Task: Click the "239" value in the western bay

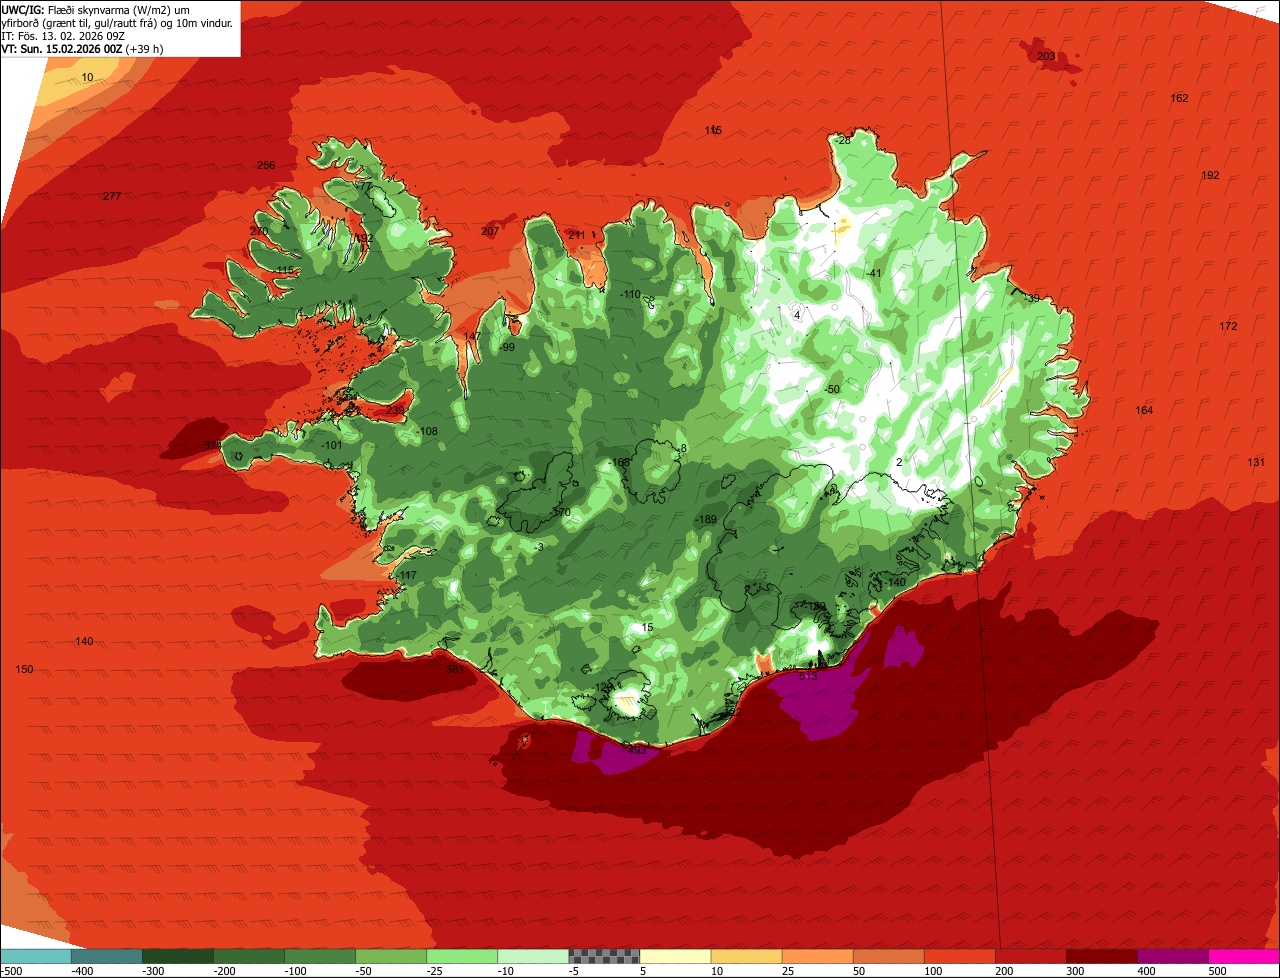Action: point(396,410)
